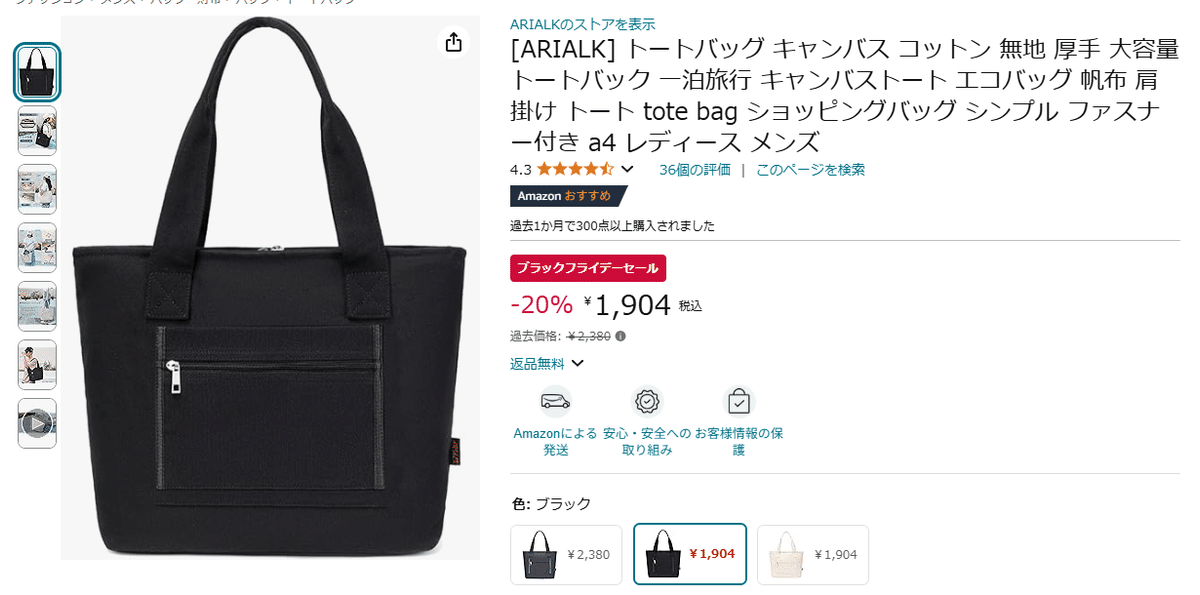Select the ¥2,380 navy bag color option

pos(566,555)
